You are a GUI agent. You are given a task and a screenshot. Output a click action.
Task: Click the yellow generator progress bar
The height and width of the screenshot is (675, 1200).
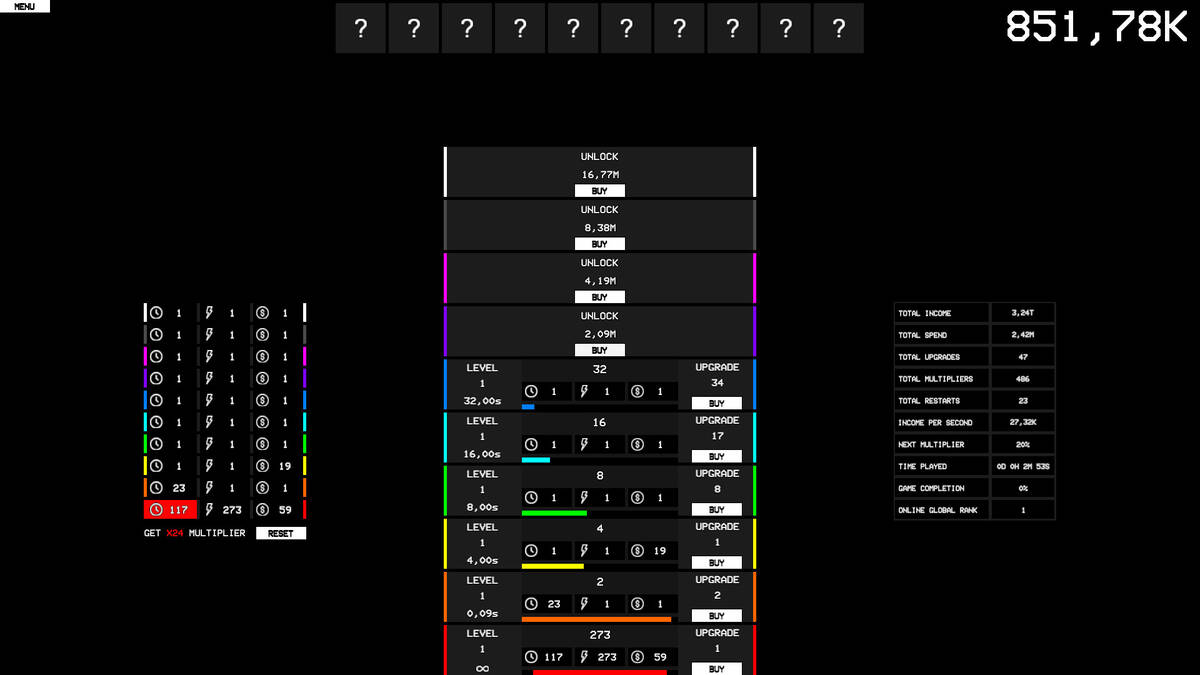[553, 566]
